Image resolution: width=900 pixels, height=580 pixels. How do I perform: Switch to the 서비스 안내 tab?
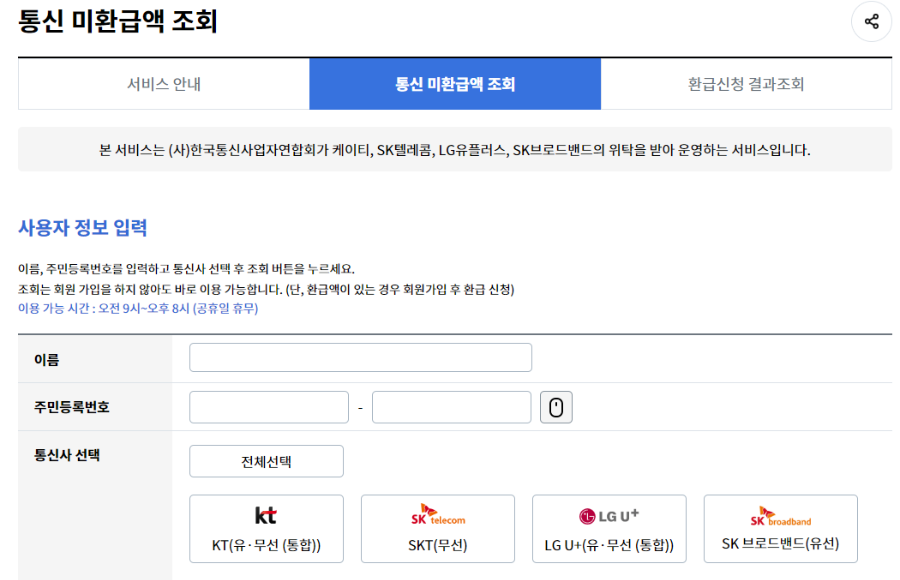163,85
